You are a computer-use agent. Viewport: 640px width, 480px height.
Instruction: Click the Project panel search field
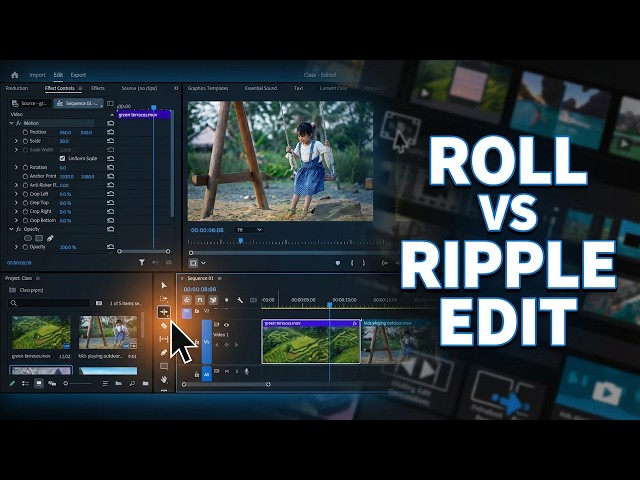[49, 303]
